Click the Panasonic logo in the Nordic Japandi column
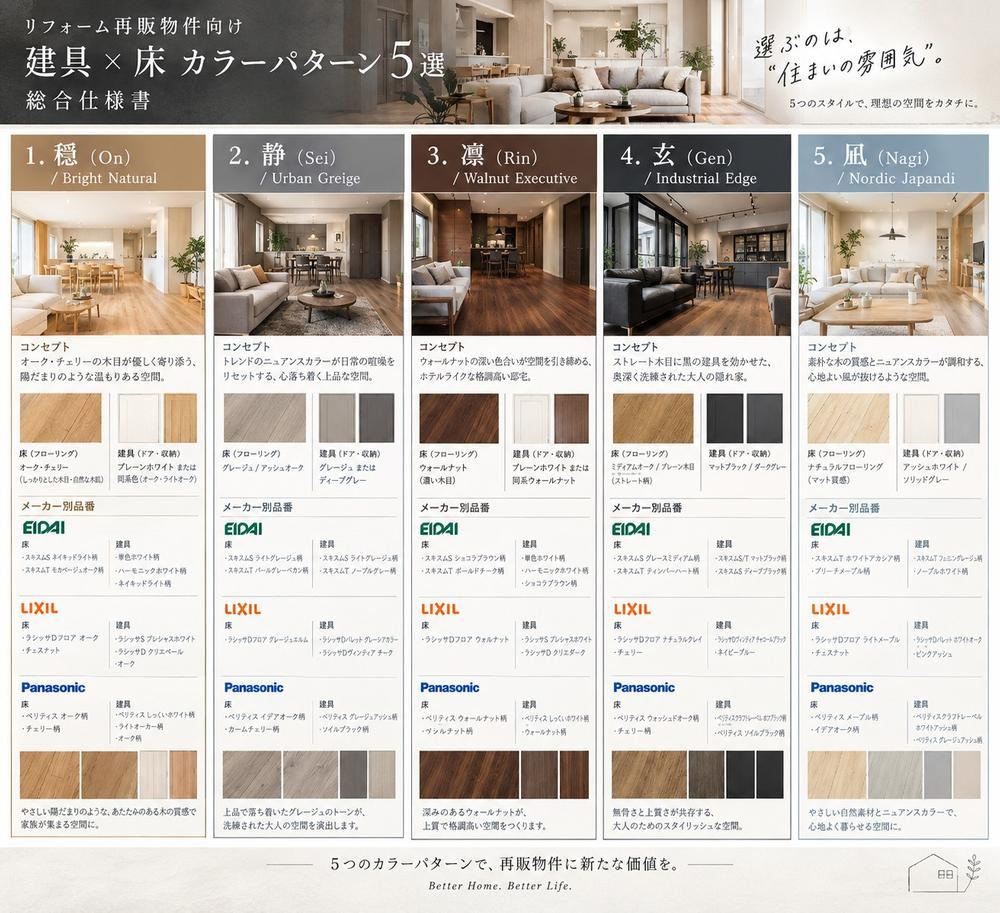 (841, 687)
